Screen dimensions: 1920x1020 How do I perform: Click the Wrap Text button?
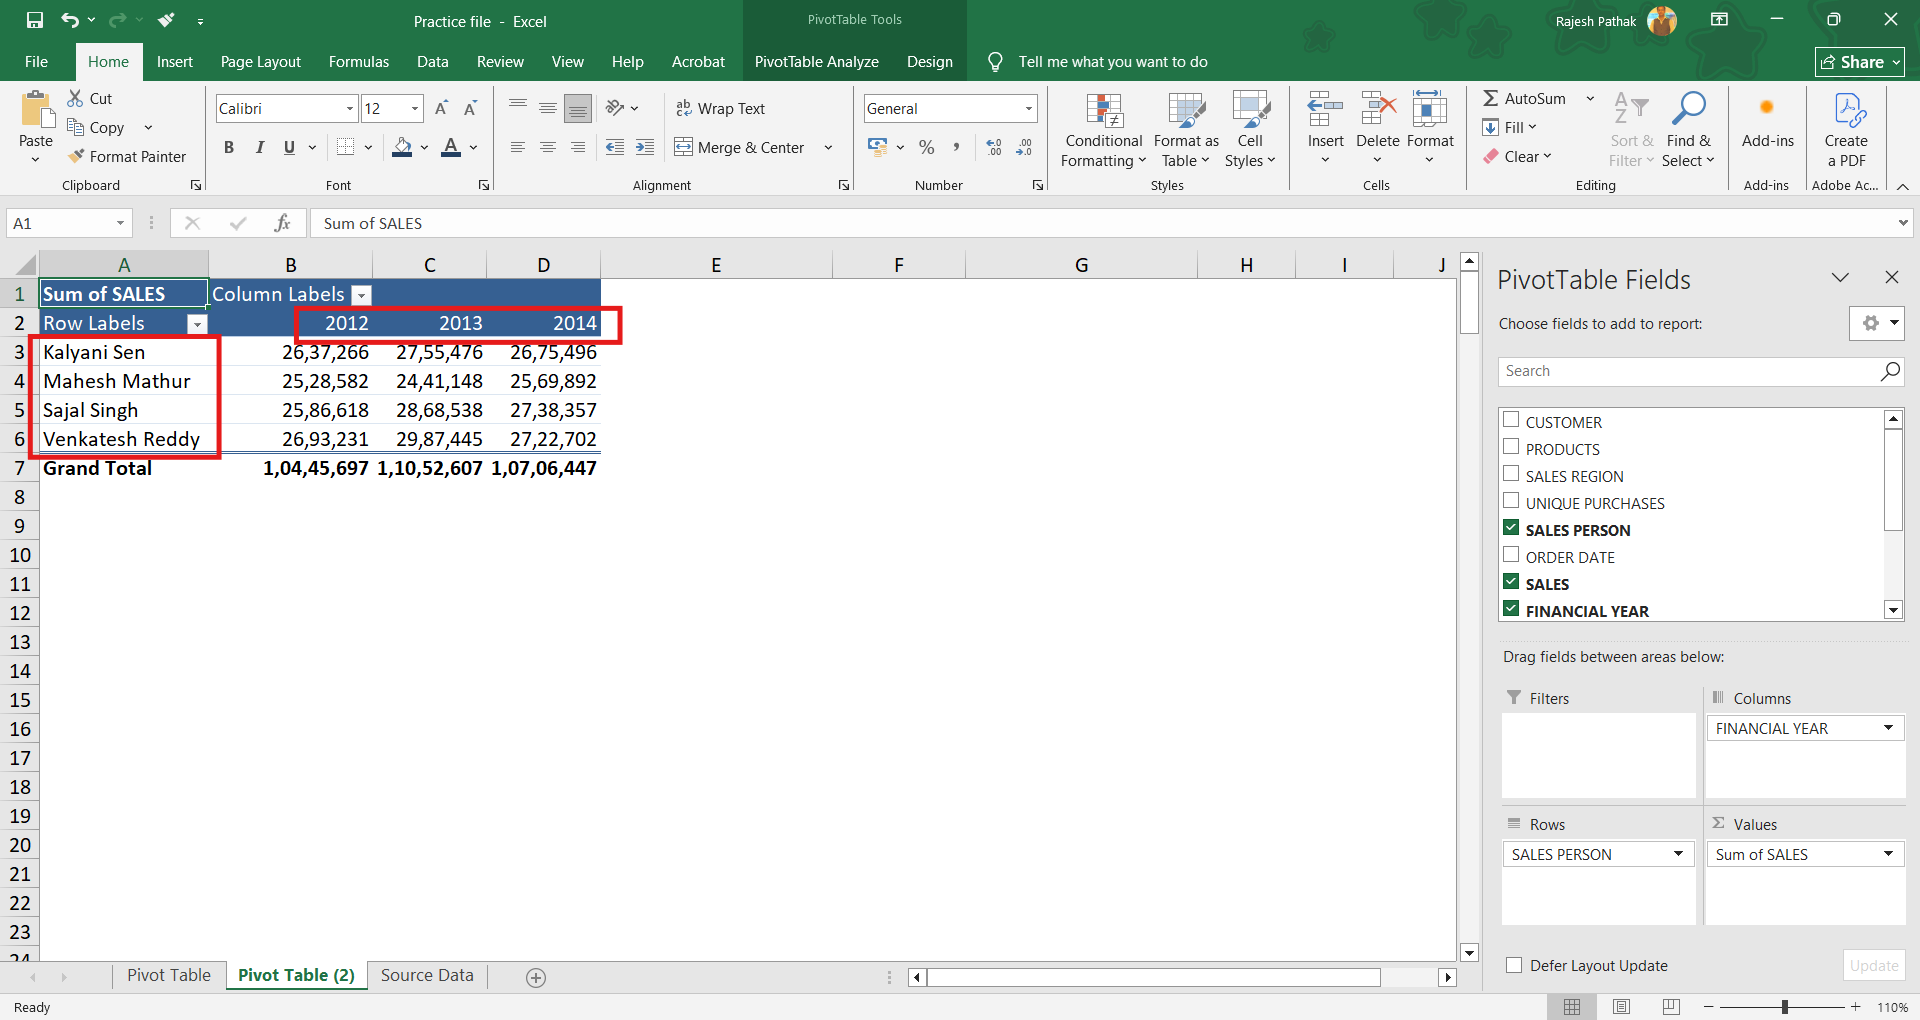coord(720,109)
